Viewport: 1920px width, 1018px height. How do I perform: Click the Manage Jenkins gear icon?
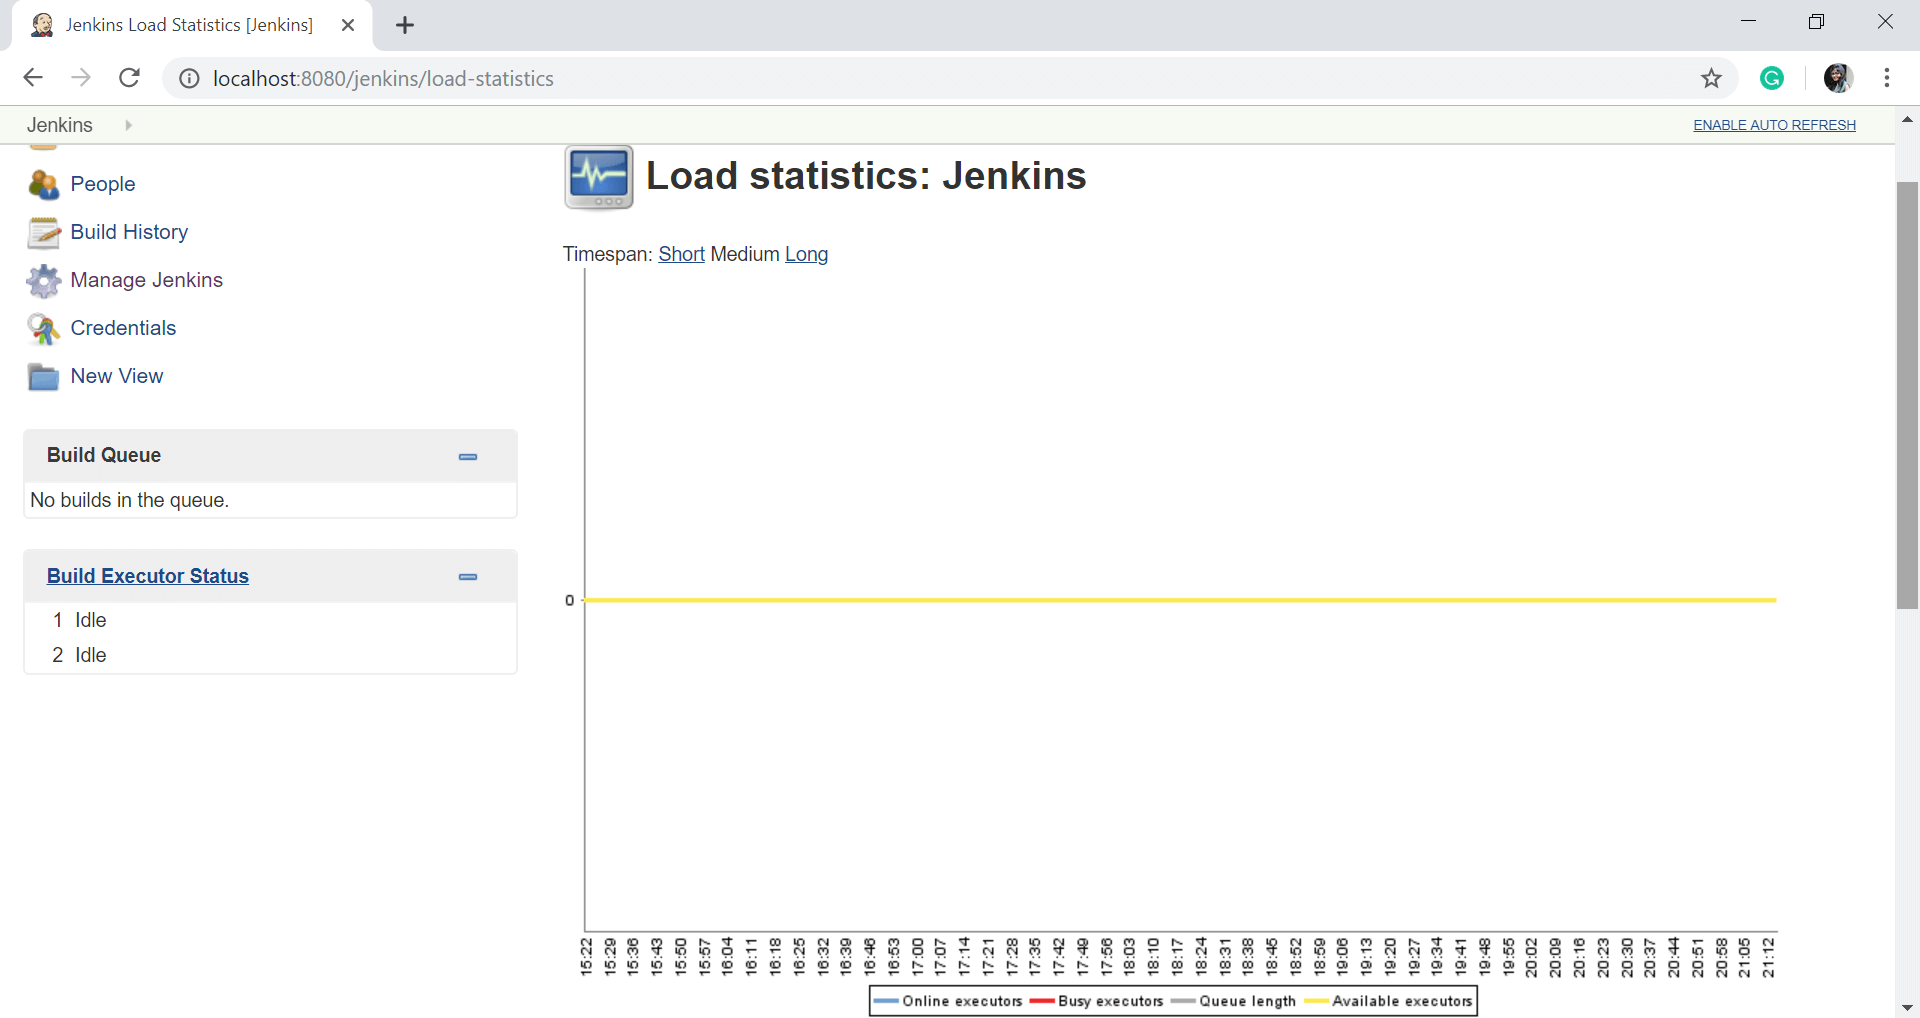tap(44, 280)
